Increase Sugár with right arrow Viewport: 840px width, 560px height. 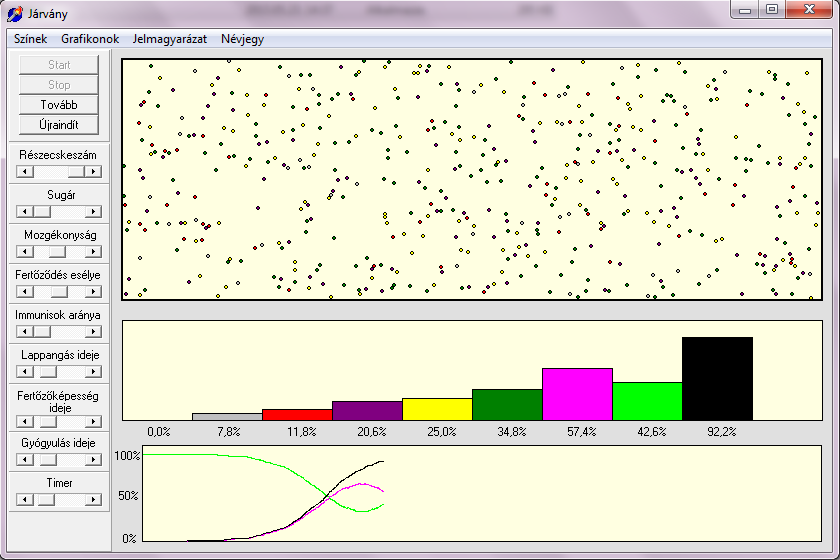click(x=93, y=212)
